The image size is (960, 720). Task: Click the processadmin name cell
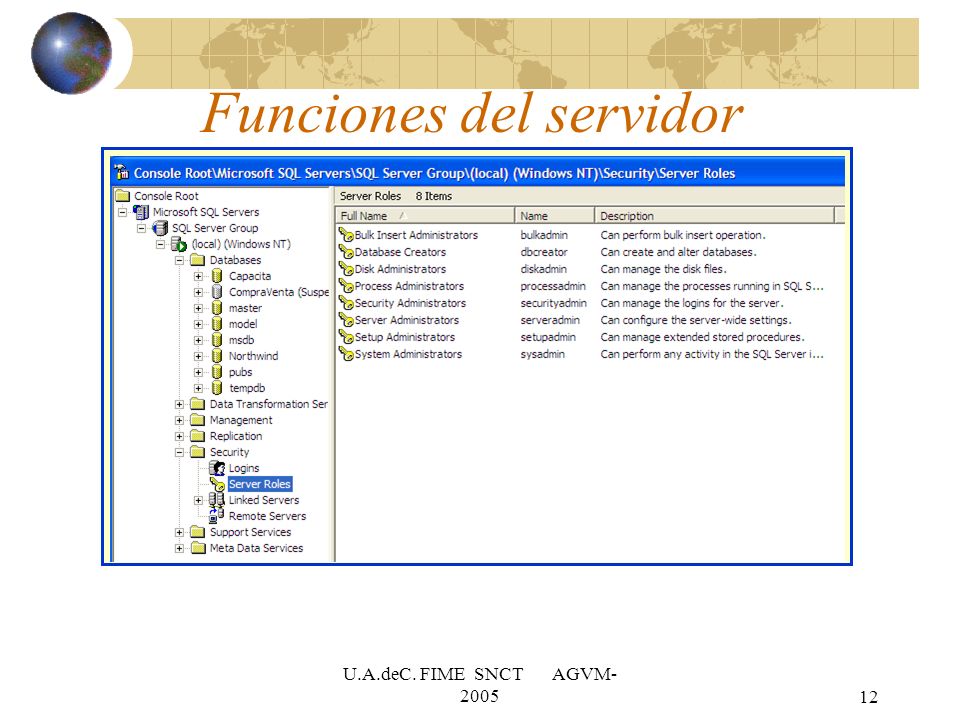(553, 286)
